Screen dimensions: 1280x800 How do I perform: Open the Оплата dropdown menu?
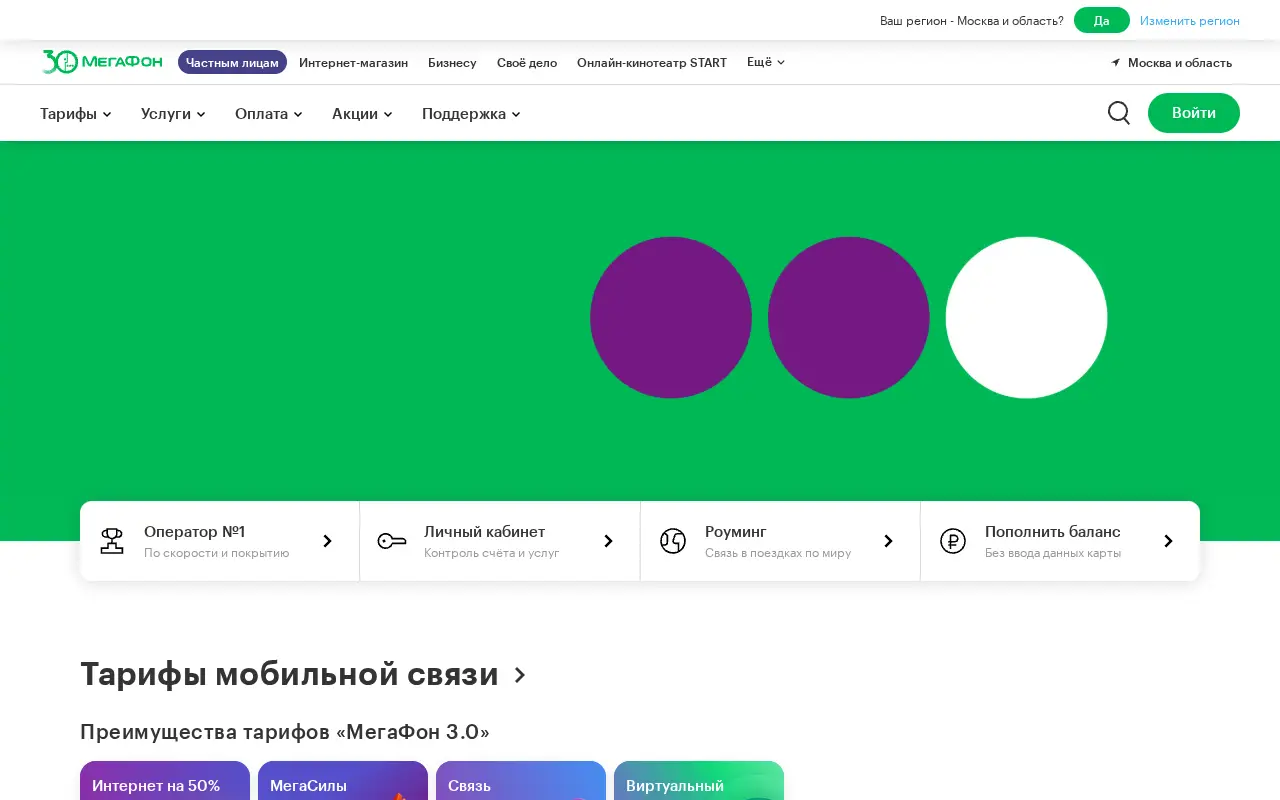[269, 114]
